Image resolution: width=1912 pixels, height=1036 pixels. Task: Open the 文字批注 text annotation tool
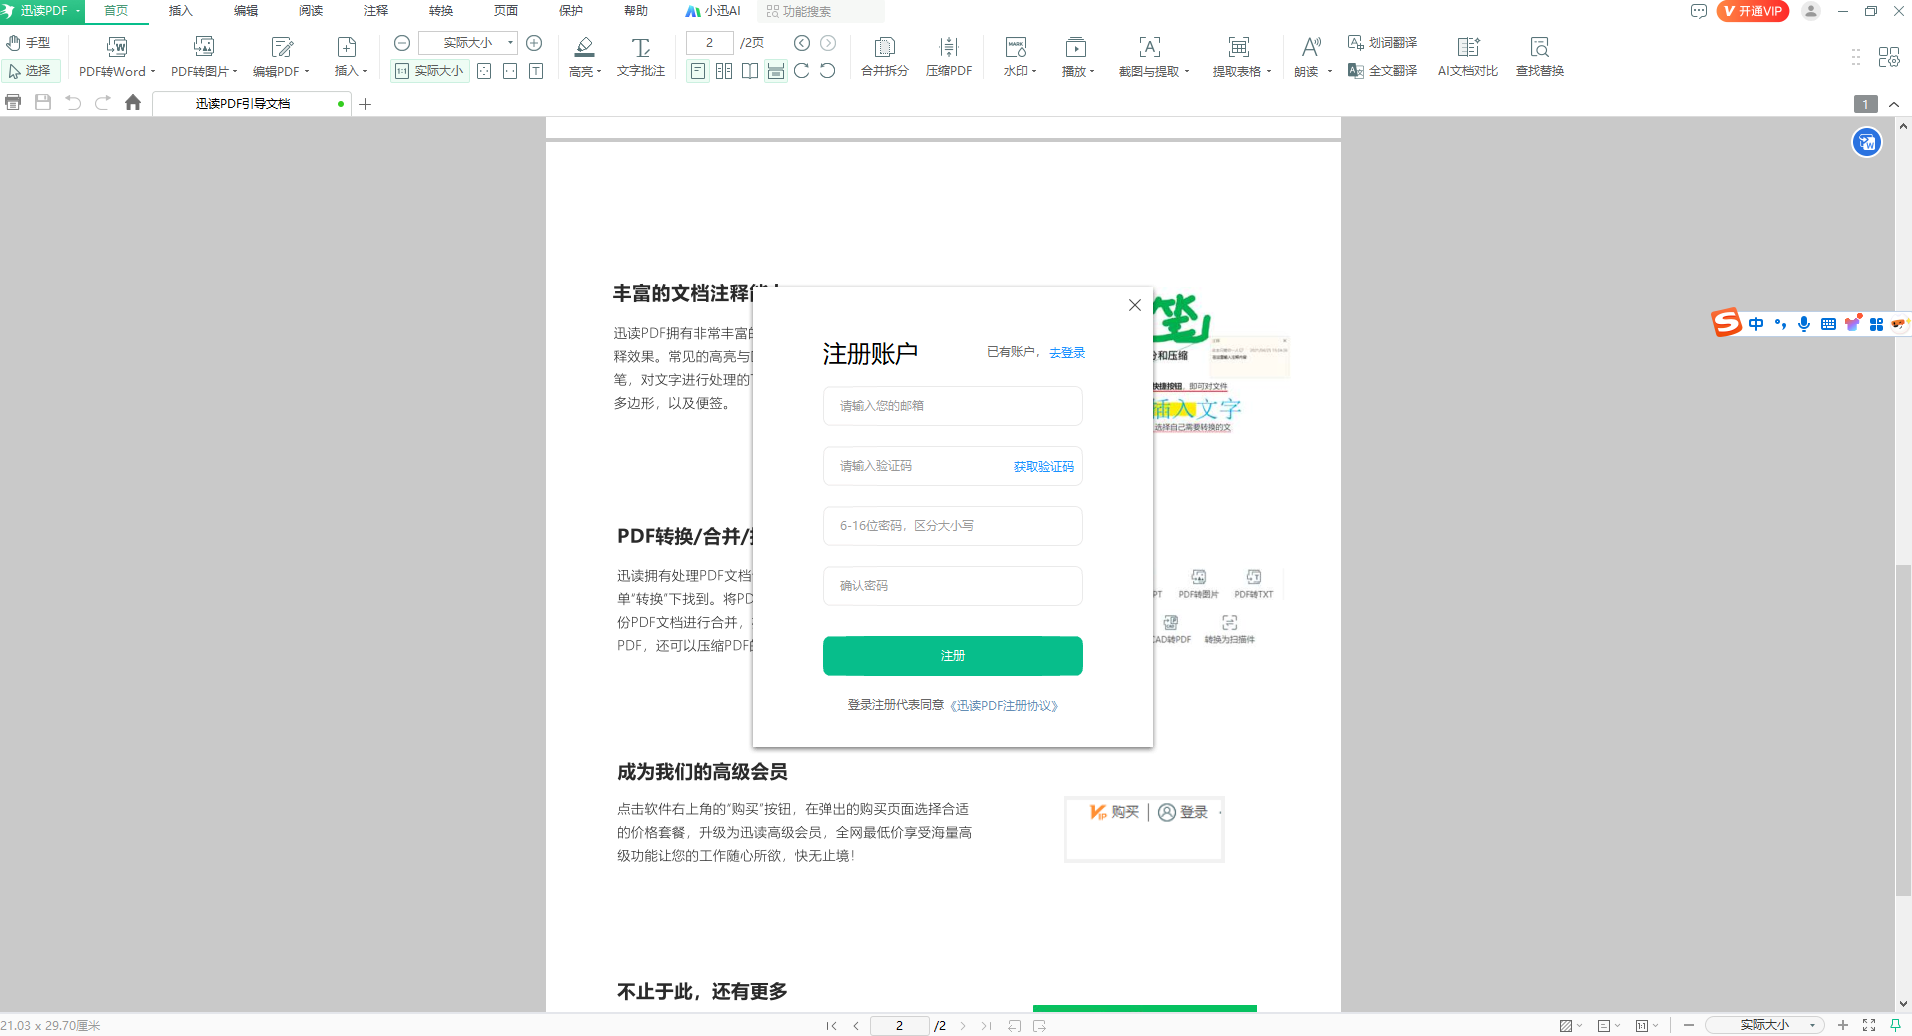point(640,55)
